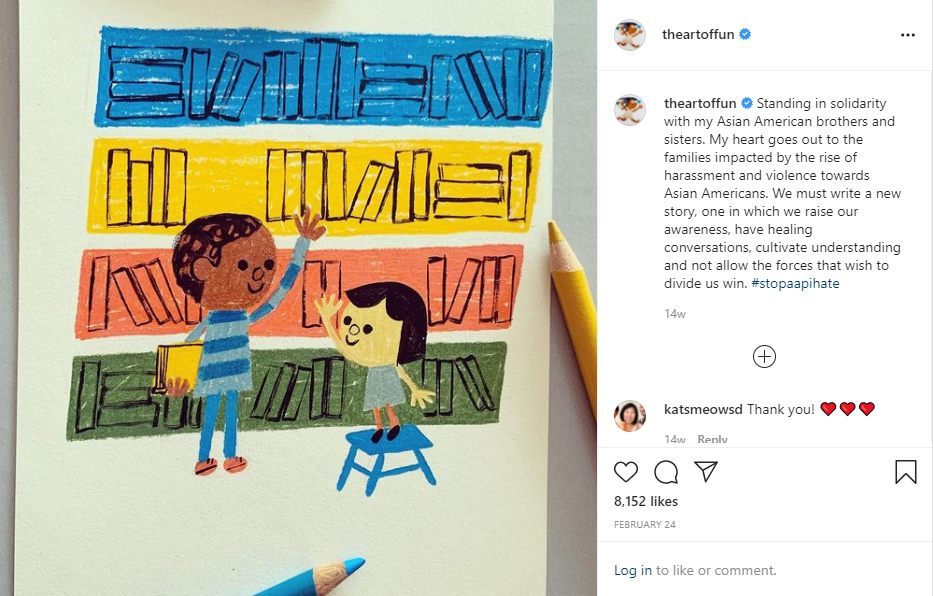The height and width of the screenshot is (596, 933).
Task: Open theartoffun username in post header
Action: click(x=698, y=34)
